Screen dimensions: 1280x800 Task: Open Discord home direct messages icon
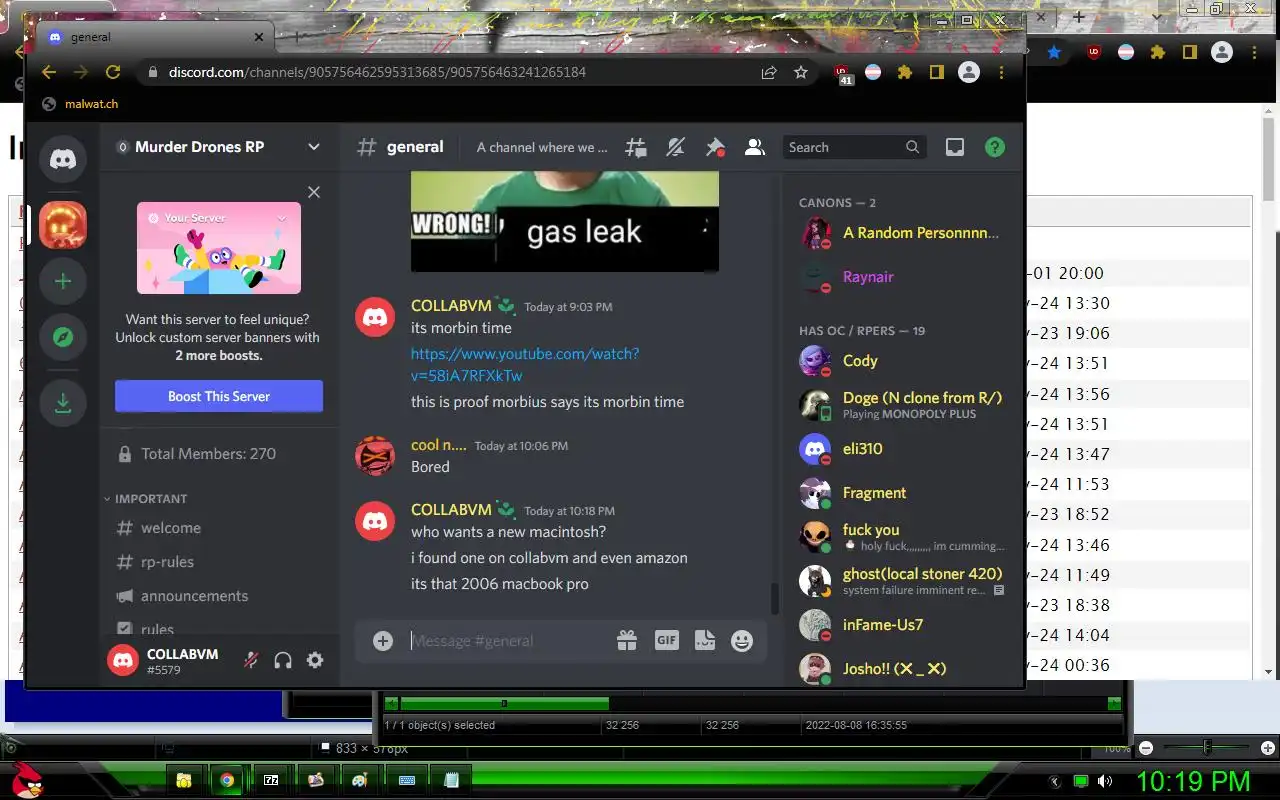click(x=63, y=159)
